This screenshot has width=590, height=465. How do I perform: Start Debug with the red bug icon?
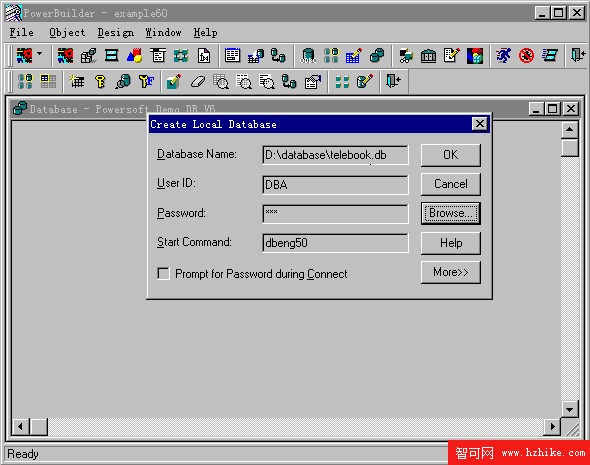coord(526,56)
